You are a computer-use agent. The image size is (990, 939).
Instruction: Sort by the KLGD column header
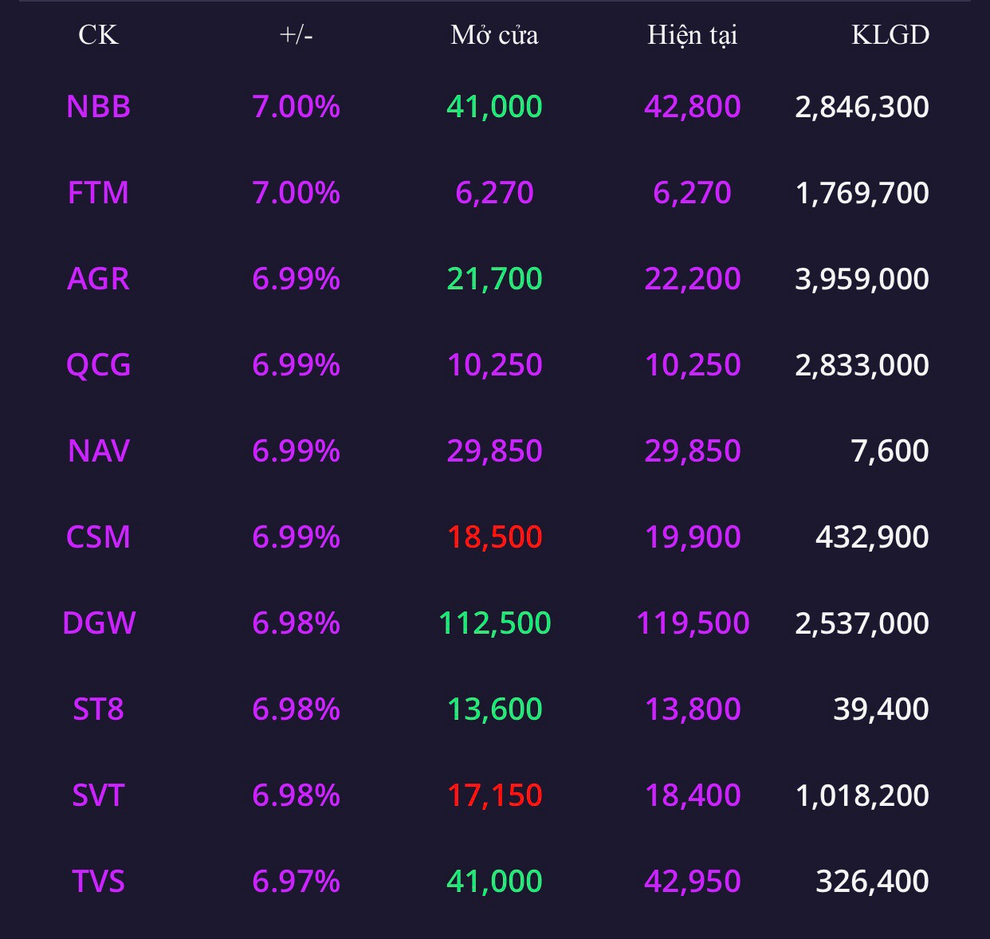890,35
